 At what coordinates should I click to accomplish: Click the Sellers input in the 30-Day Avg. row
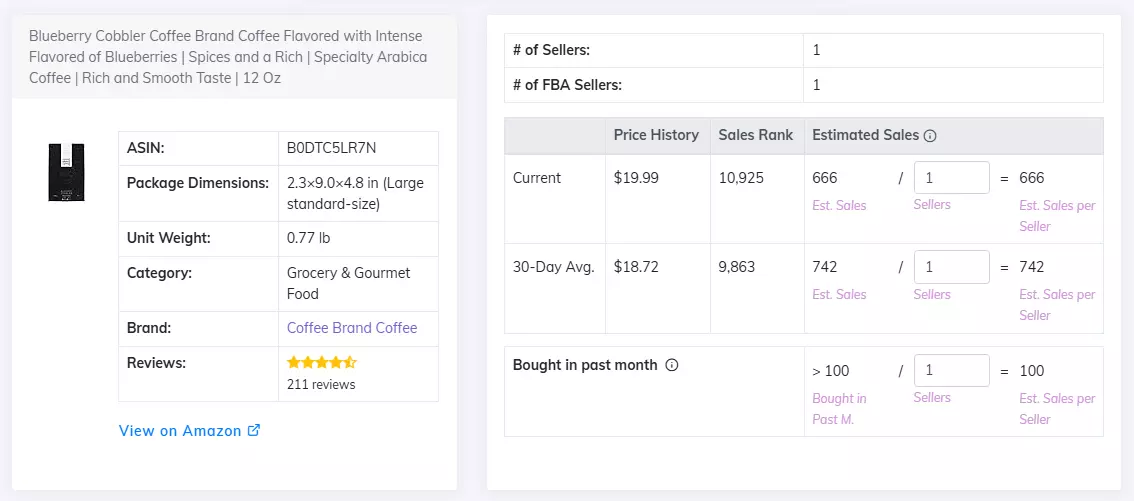[x=952, y=267]
